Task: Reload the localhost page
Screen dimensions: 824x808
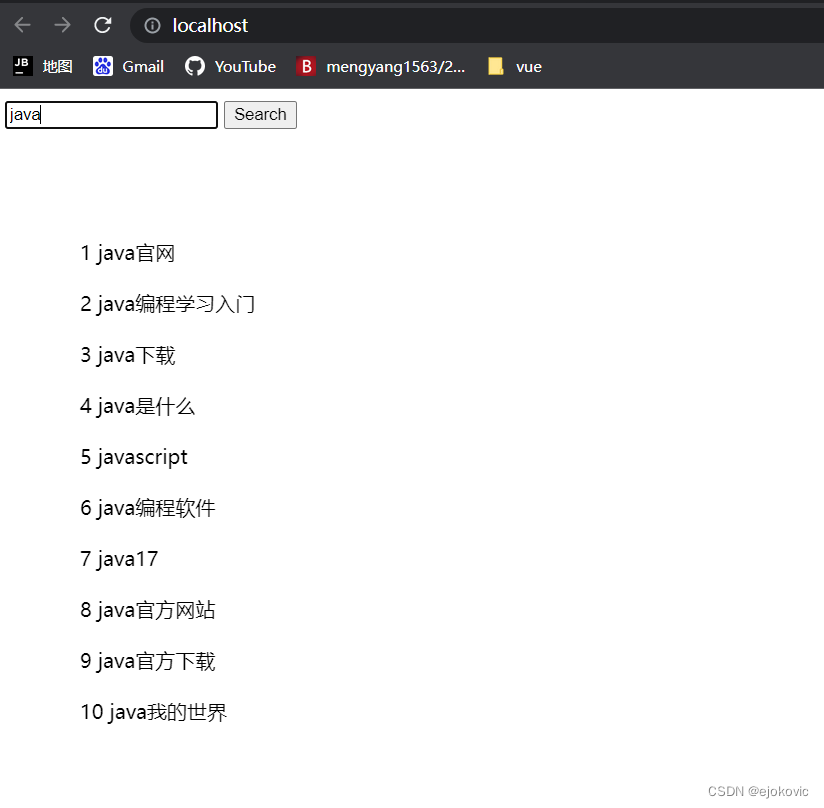Action: (102, 25)
